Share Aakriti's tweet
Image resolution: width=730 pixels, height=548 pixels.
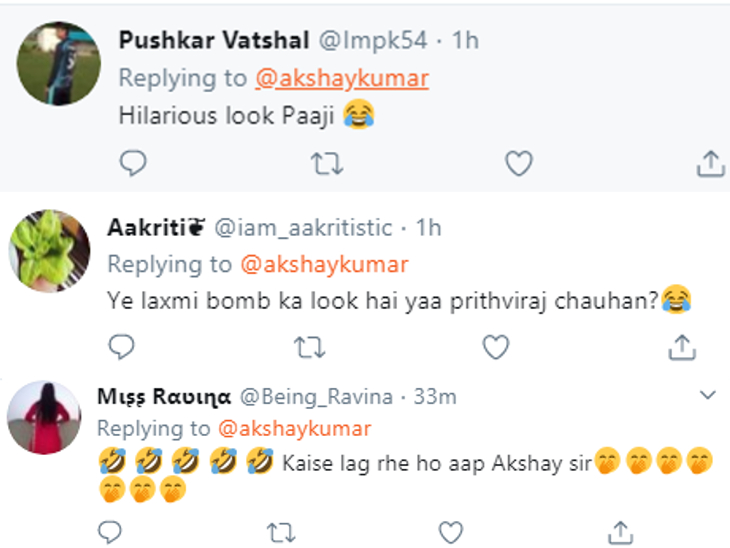click(x=682, y=347)
